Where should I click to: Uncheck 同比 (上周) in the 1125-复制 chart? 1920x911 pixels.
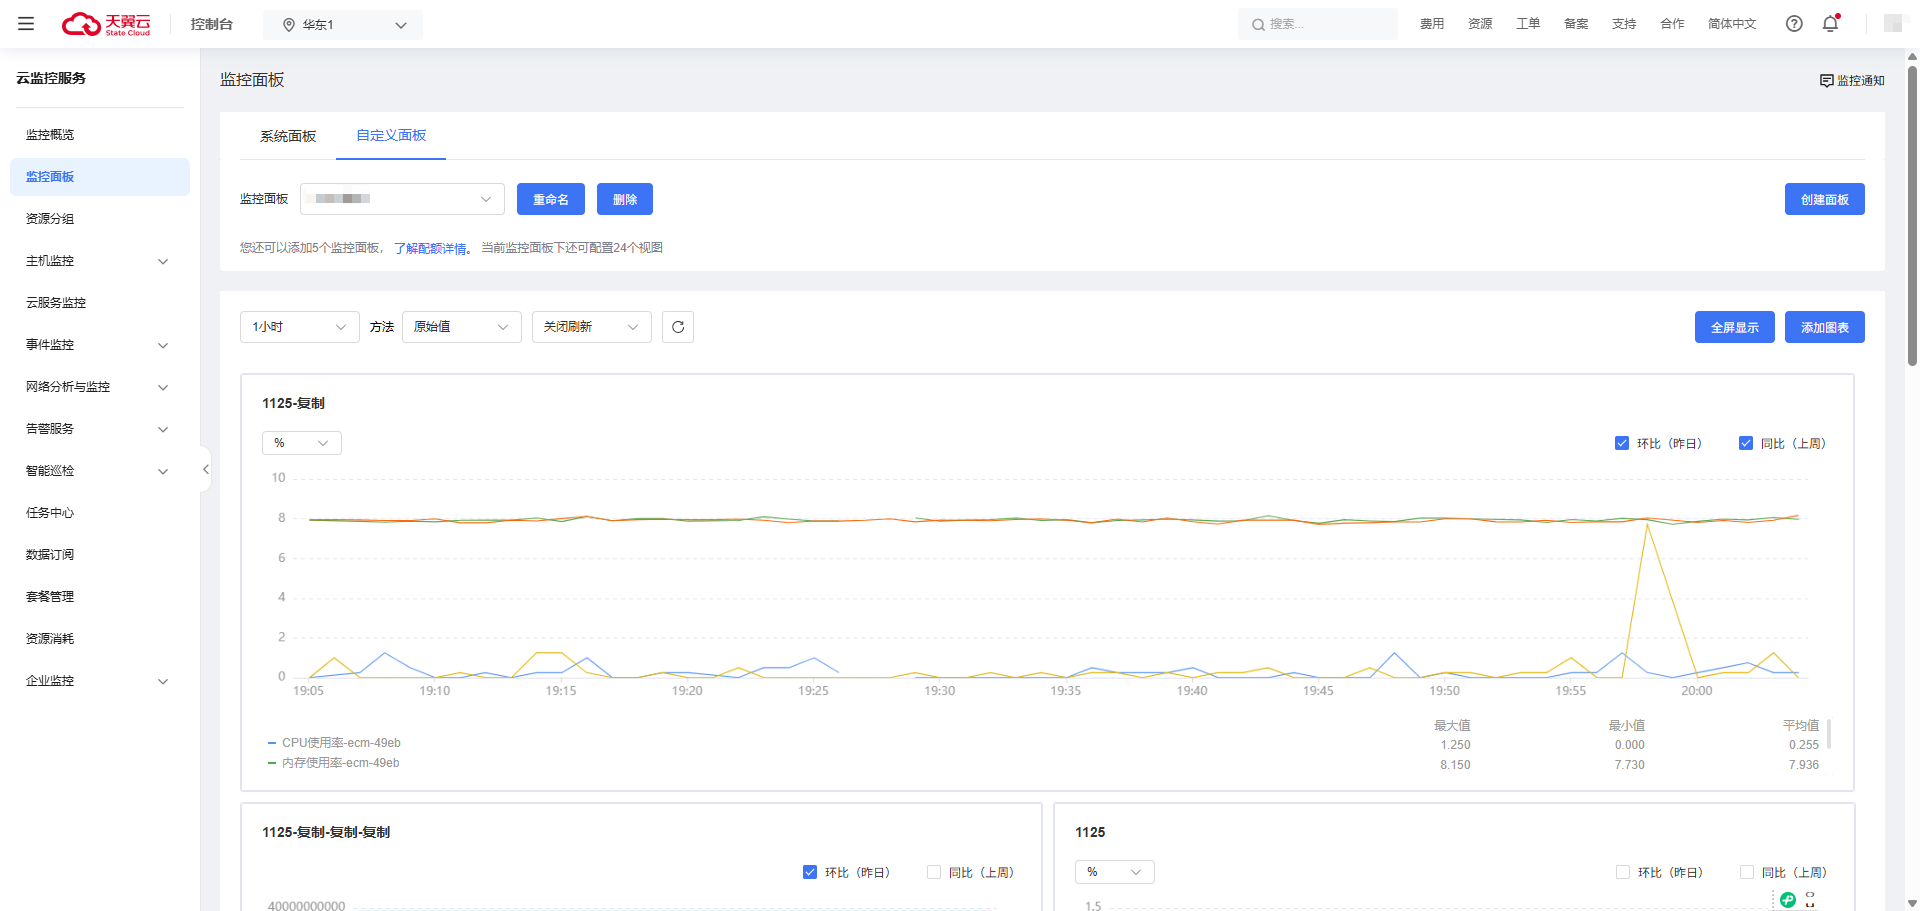click(x=1746, y=443)
